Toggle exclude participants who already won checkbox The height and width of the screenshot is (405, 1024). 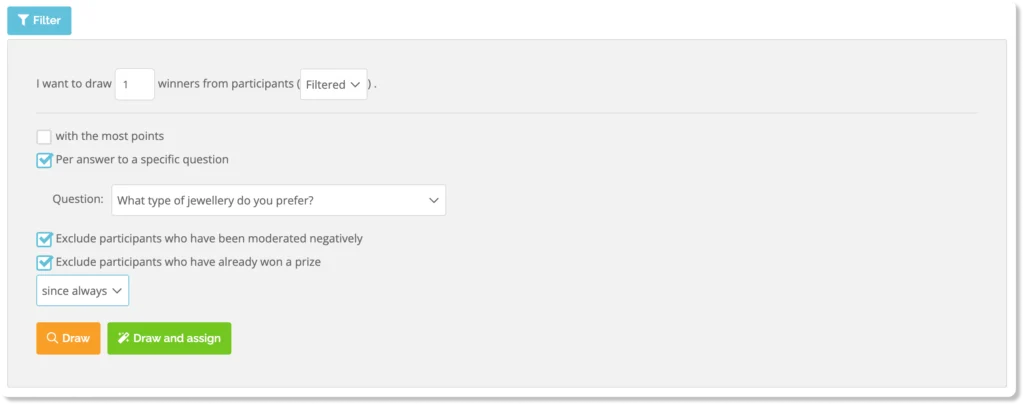[x=44, y=262]
